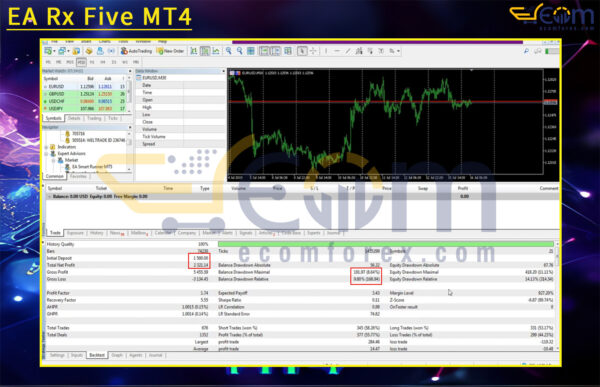
Task: Select the M30 timeframe button
Action: point(81,62)
